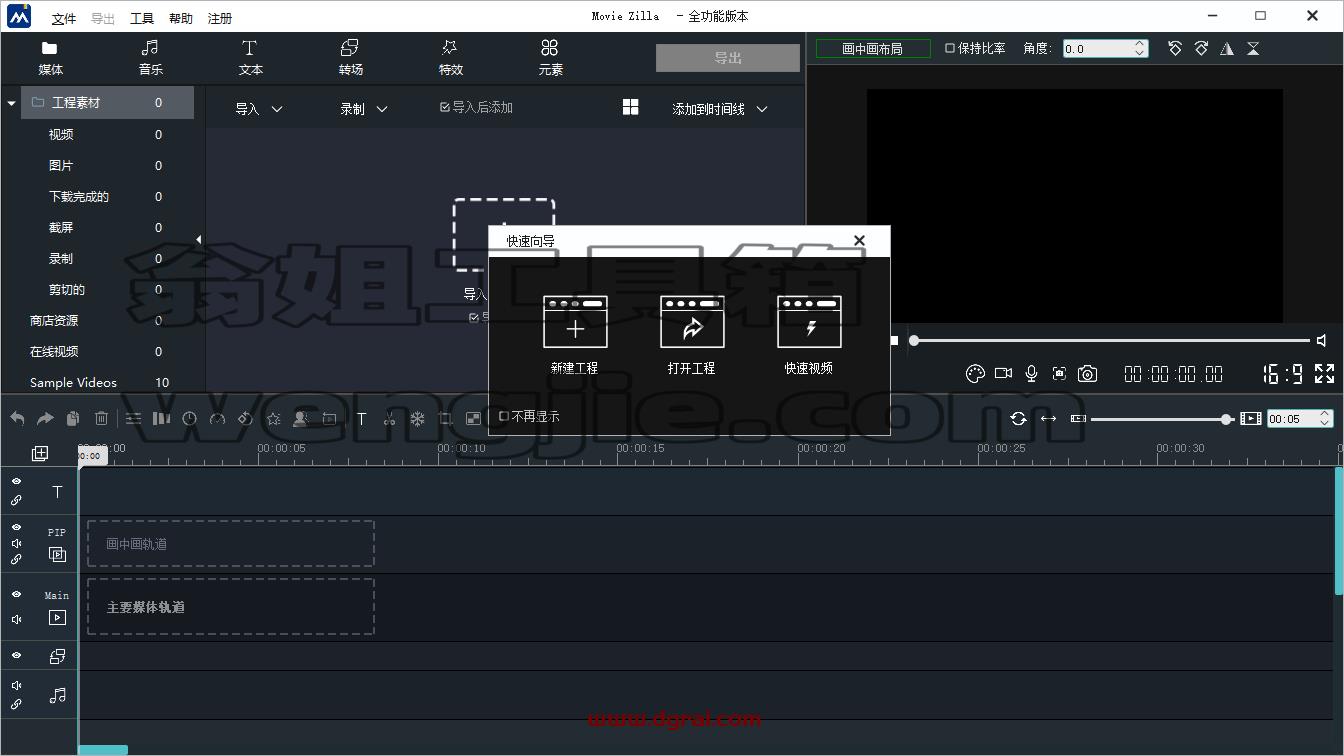Click 快速视频 in the quick wizard
The width and height of the screenshot is (1344, 756).
[x=809, y=336]
